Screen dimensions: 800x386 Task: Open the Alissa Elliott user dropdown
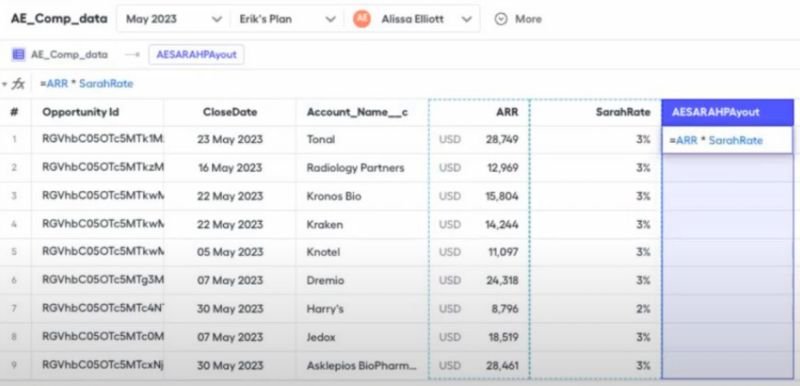[412, 19]
